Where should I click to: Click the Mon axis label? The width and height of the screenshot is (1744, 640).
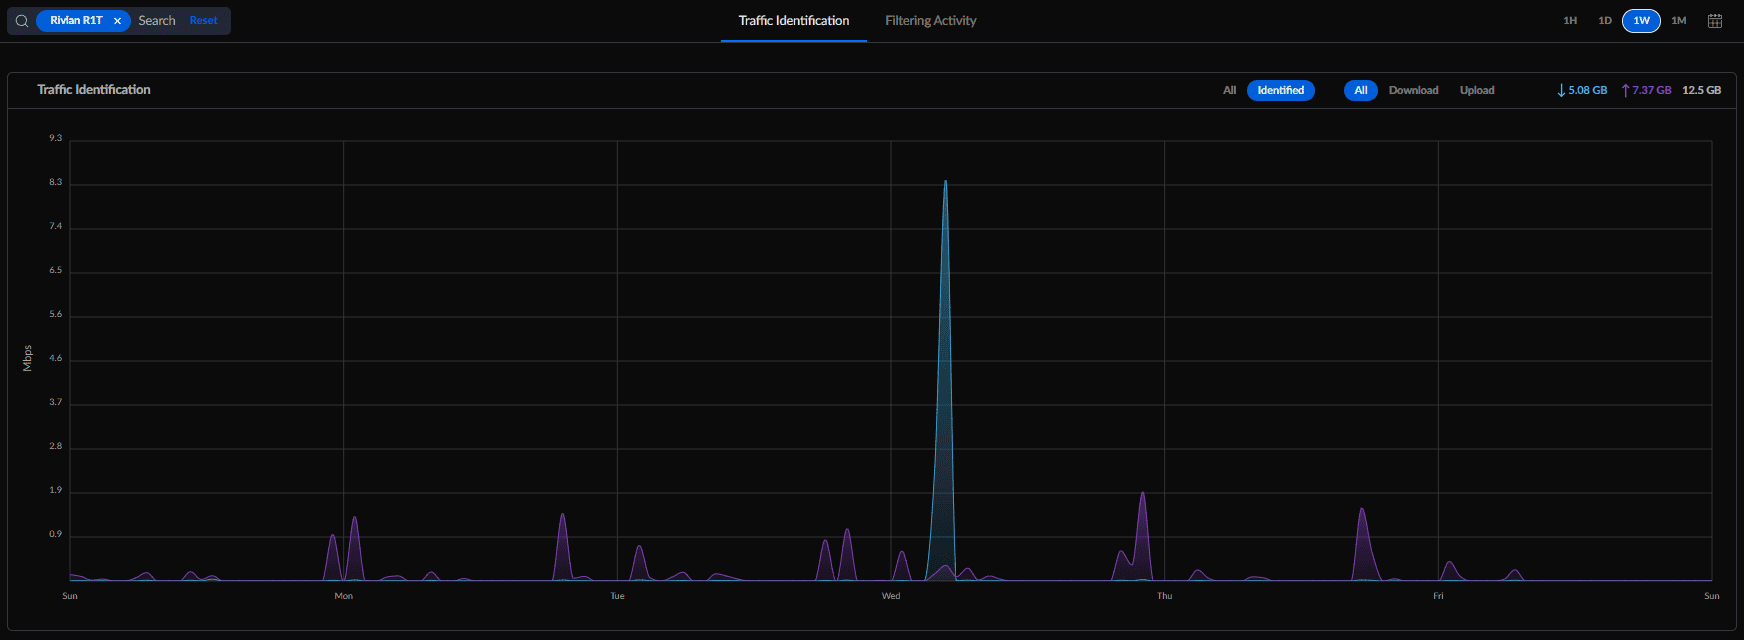pyautogui.click(x=343, y=596)
